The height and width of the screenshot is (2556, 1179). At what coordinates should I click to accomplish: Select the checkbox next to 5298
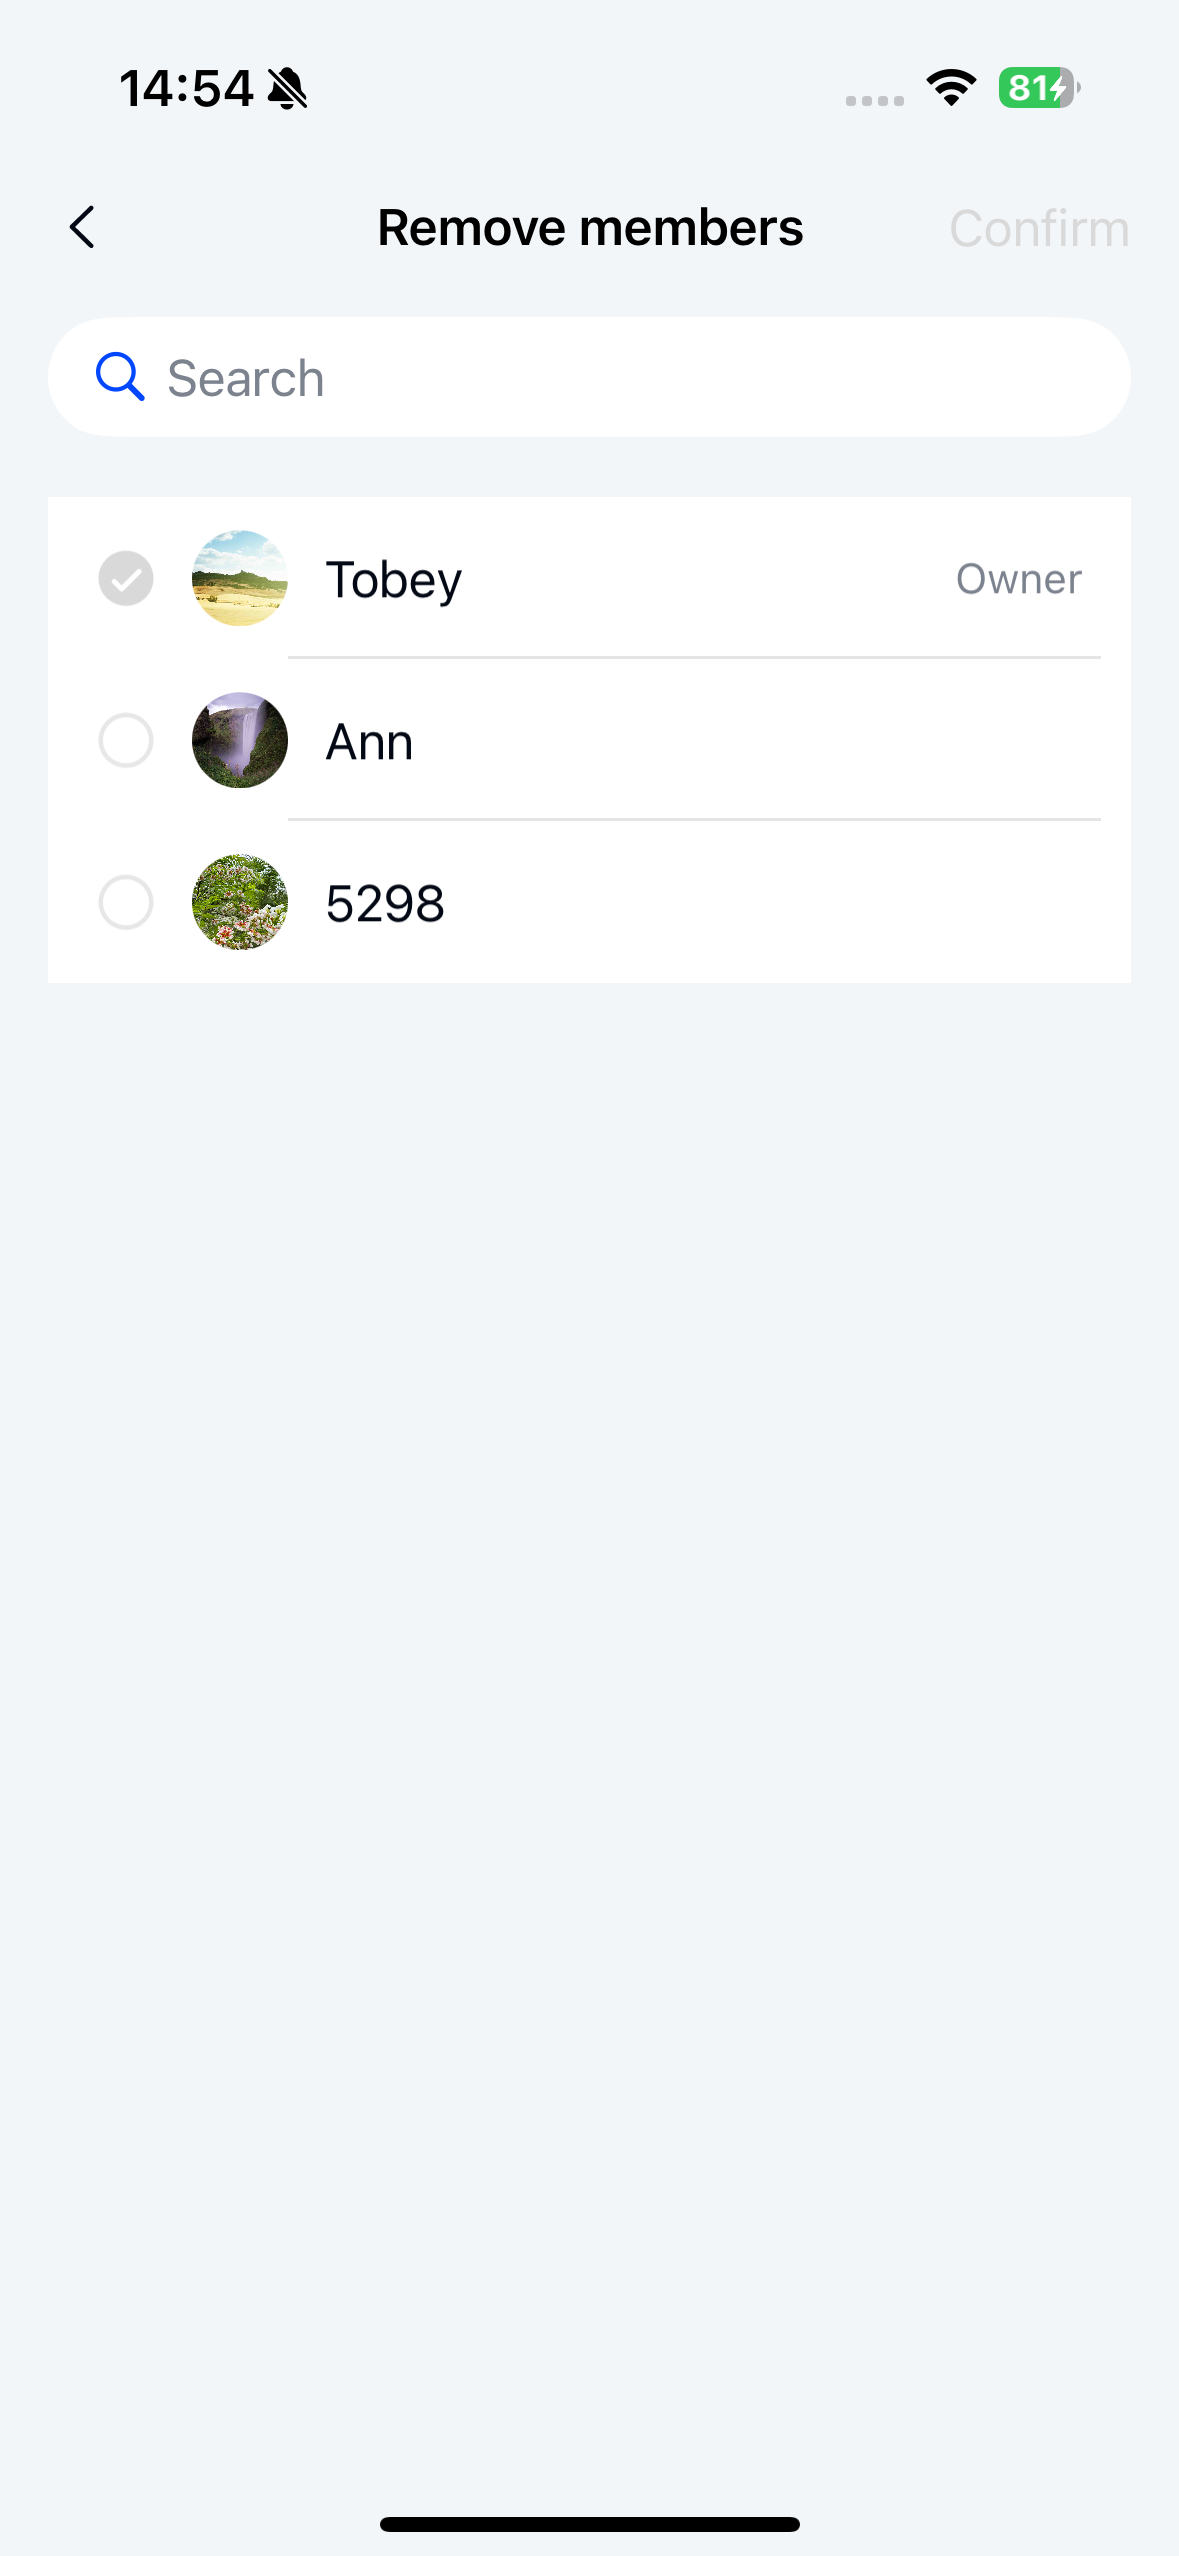126,902
